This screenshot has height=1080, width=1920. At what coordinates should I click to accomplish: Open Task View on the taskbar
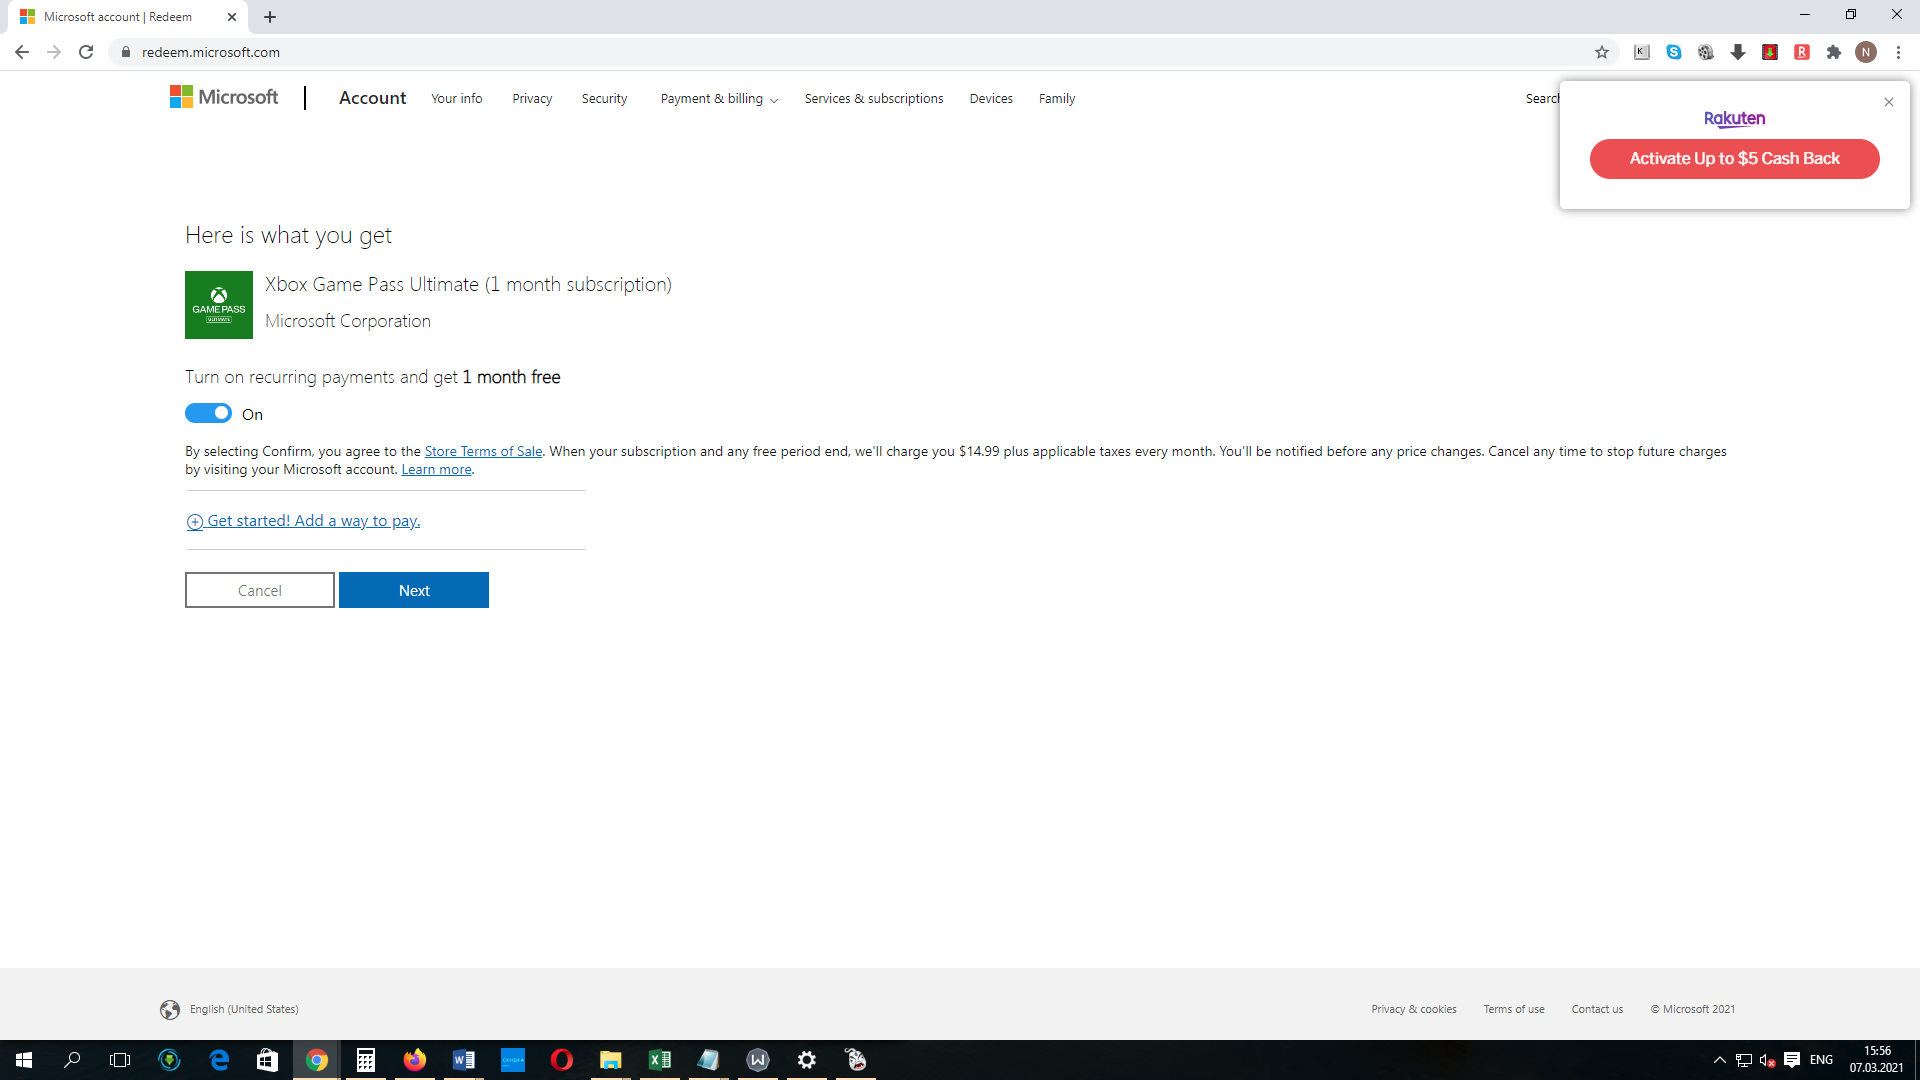(x=120, y=1060)
